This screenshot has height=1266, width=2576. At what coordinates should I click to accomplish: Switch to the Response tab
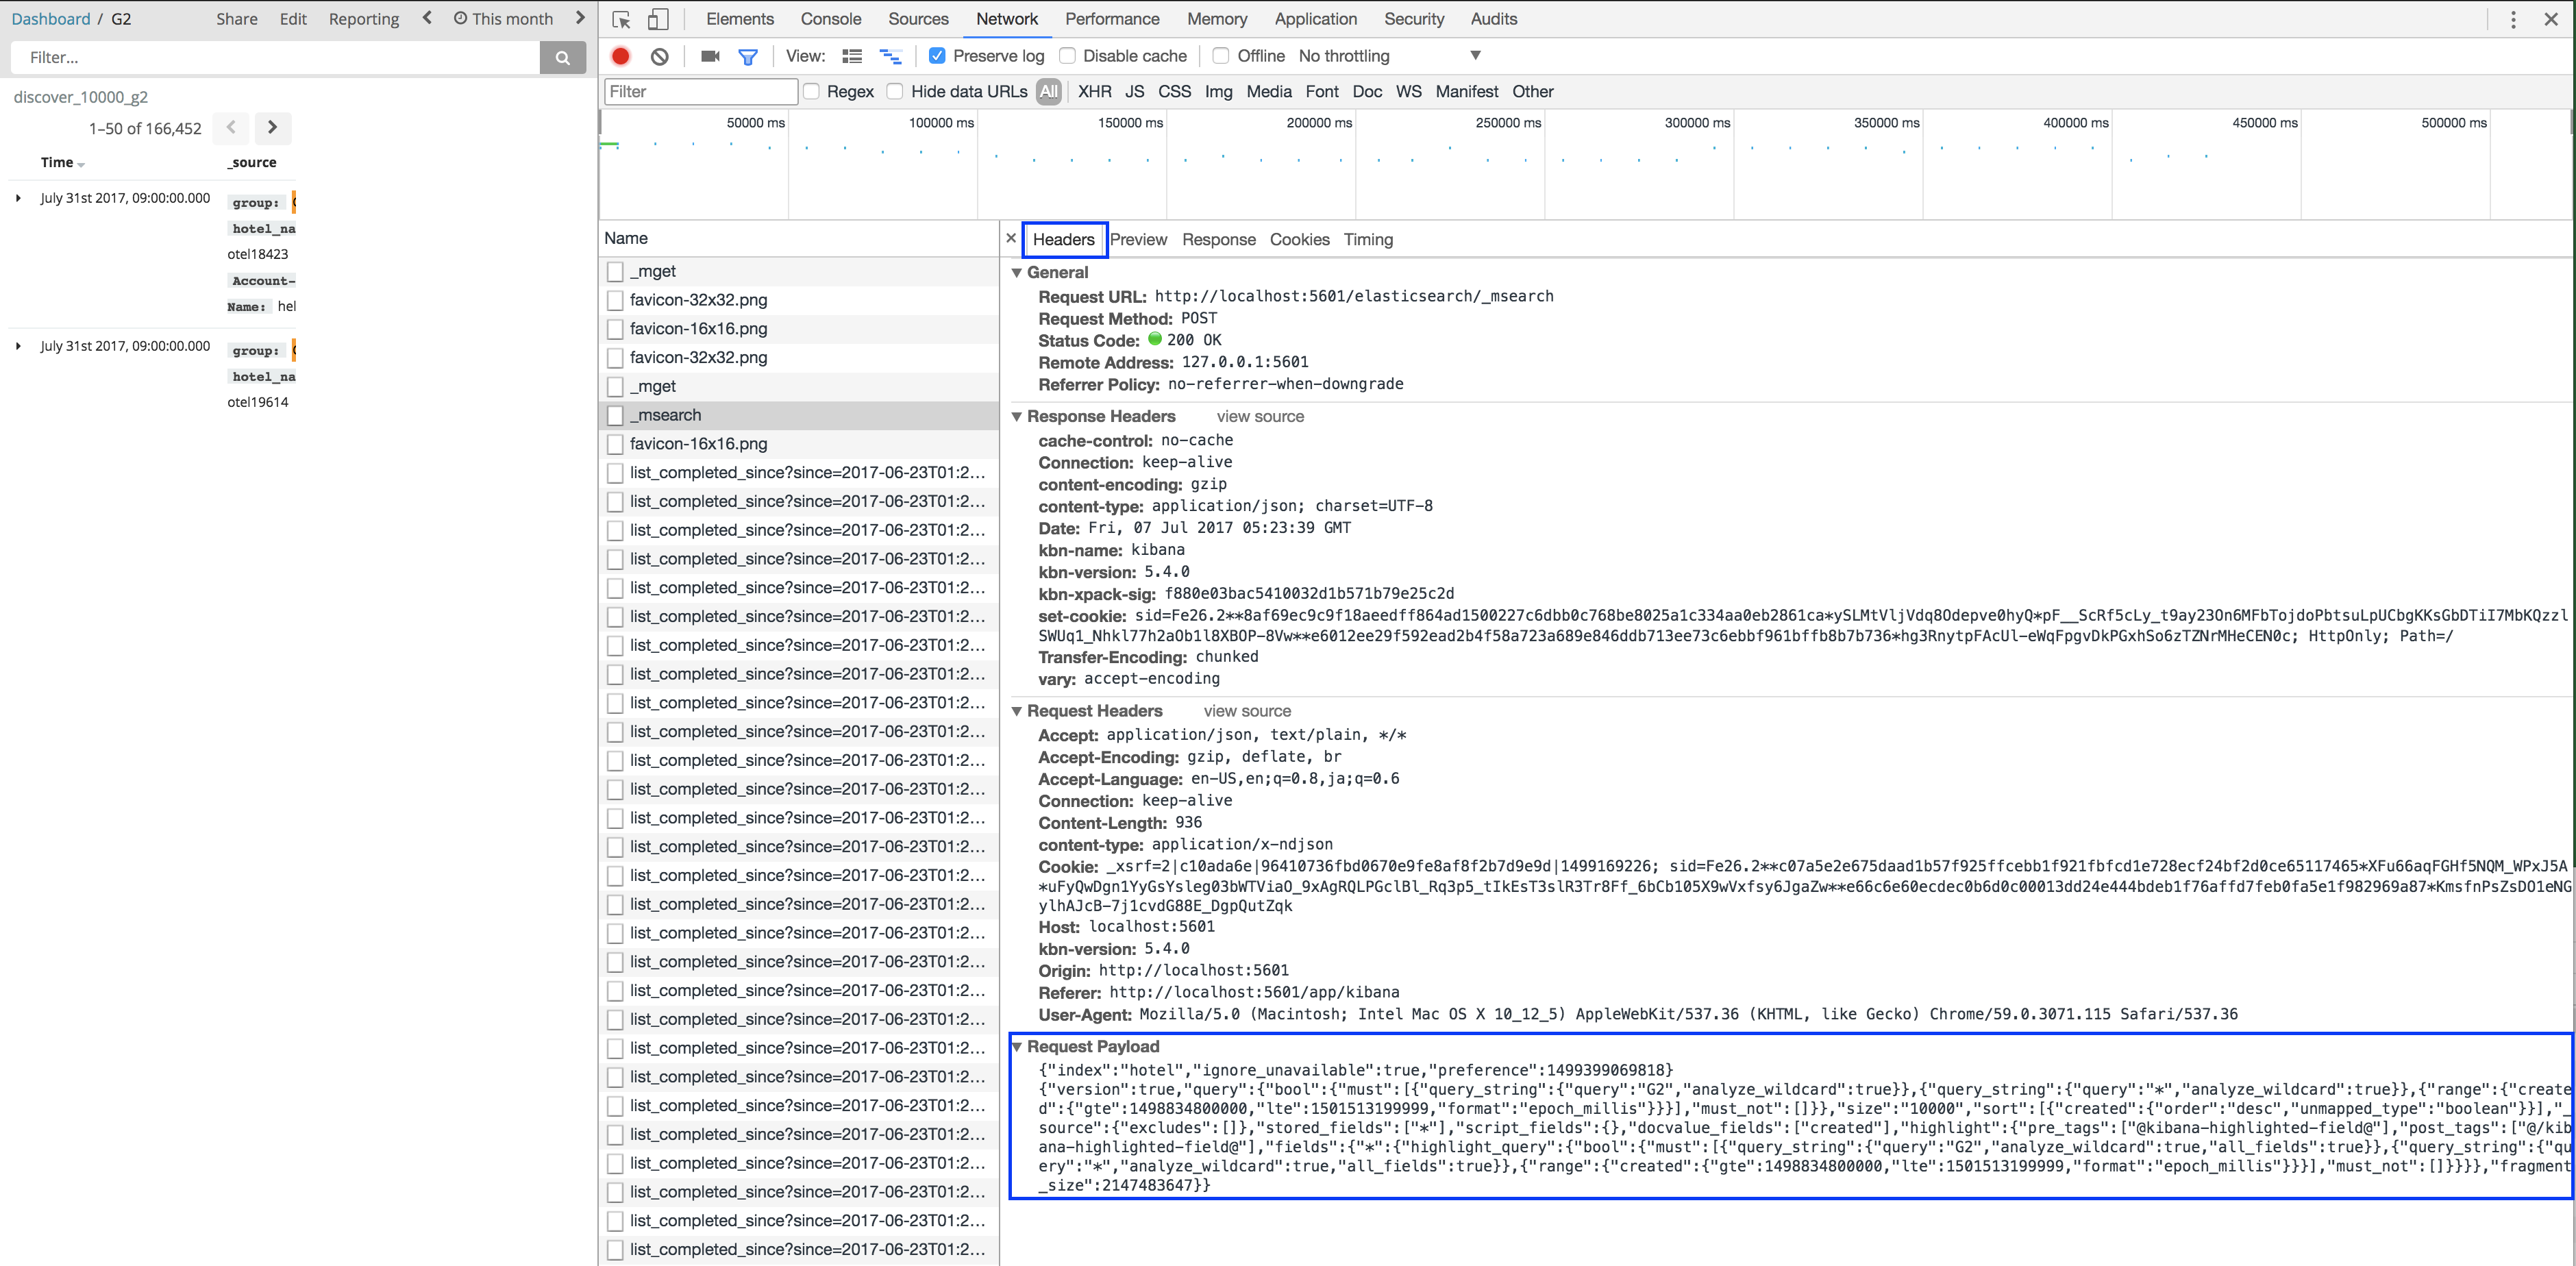pyautogui.click(x=1219, y=238)
